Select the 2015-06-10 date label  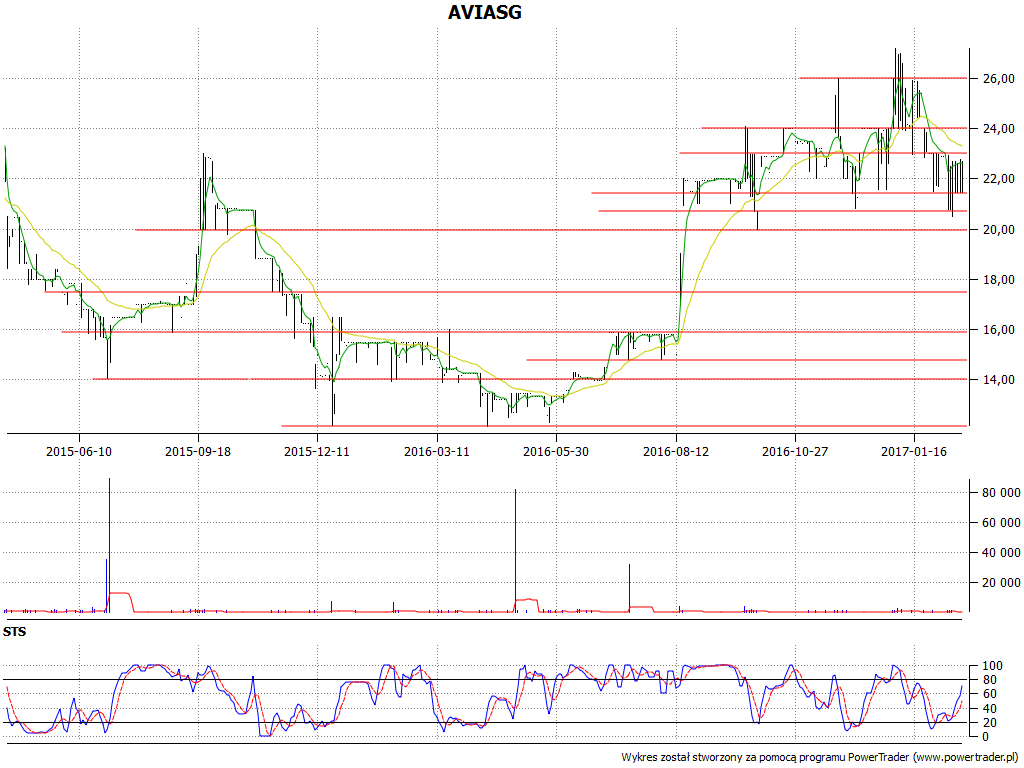[79, 451]
